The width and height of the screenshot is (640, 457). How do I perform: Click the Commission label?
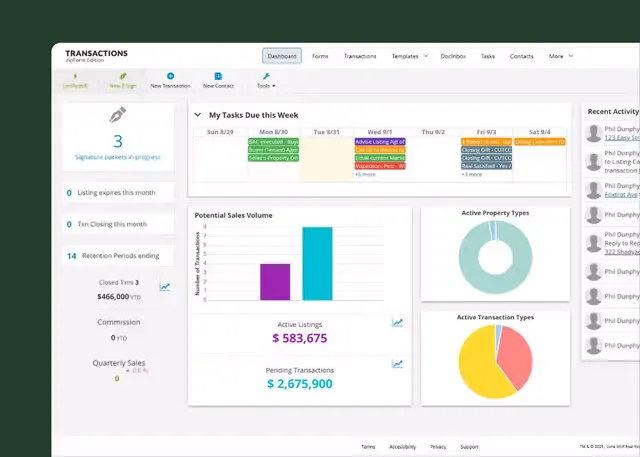pos(119,322)
